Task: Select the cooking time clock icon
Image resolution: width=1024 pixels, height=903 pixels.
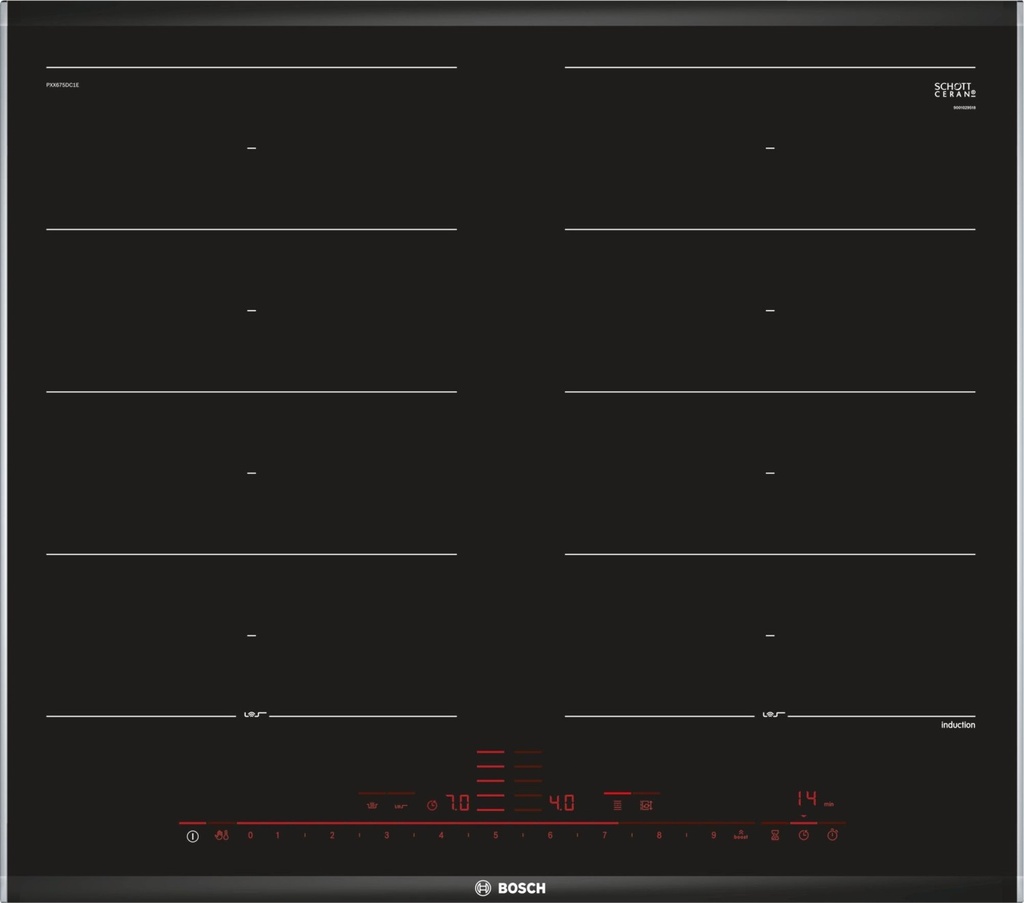Action: click(803, 835)
